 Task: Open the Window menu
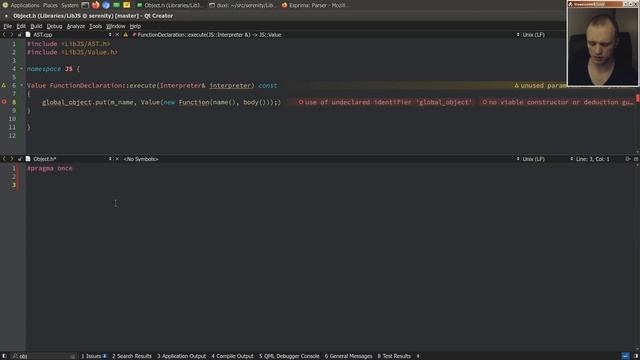116,26
